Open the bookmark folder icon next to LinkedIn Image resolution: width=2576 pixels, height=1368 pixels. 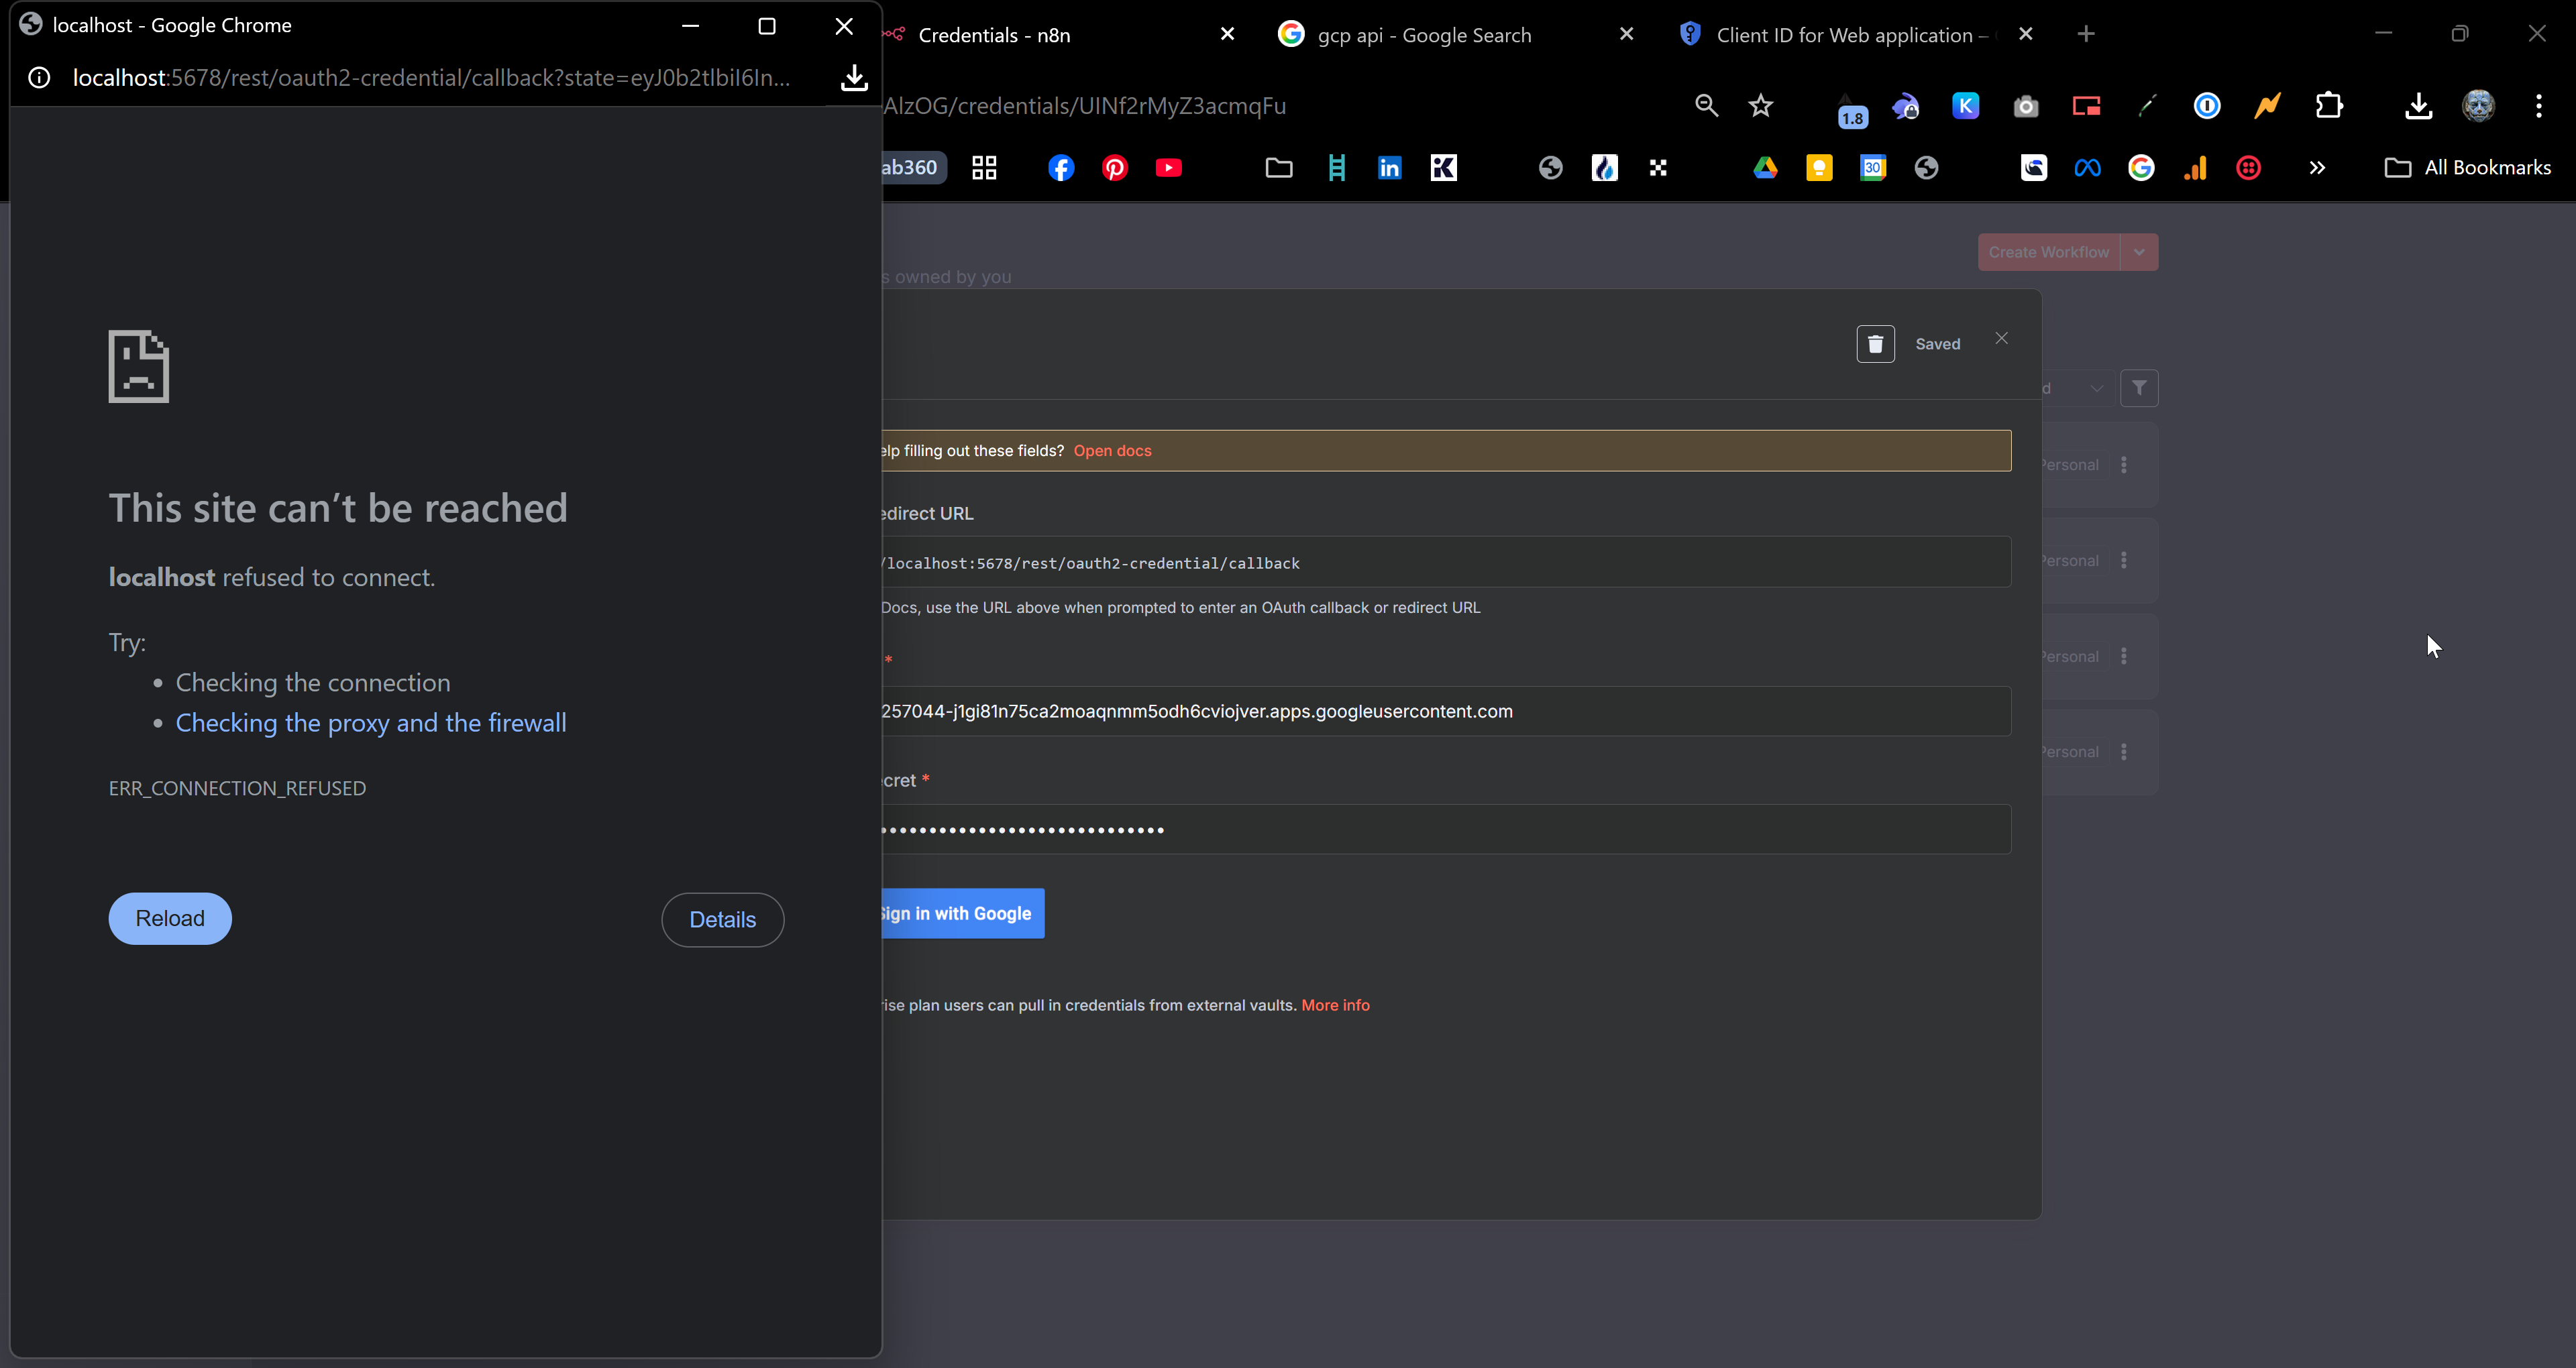click(1279, 168)
